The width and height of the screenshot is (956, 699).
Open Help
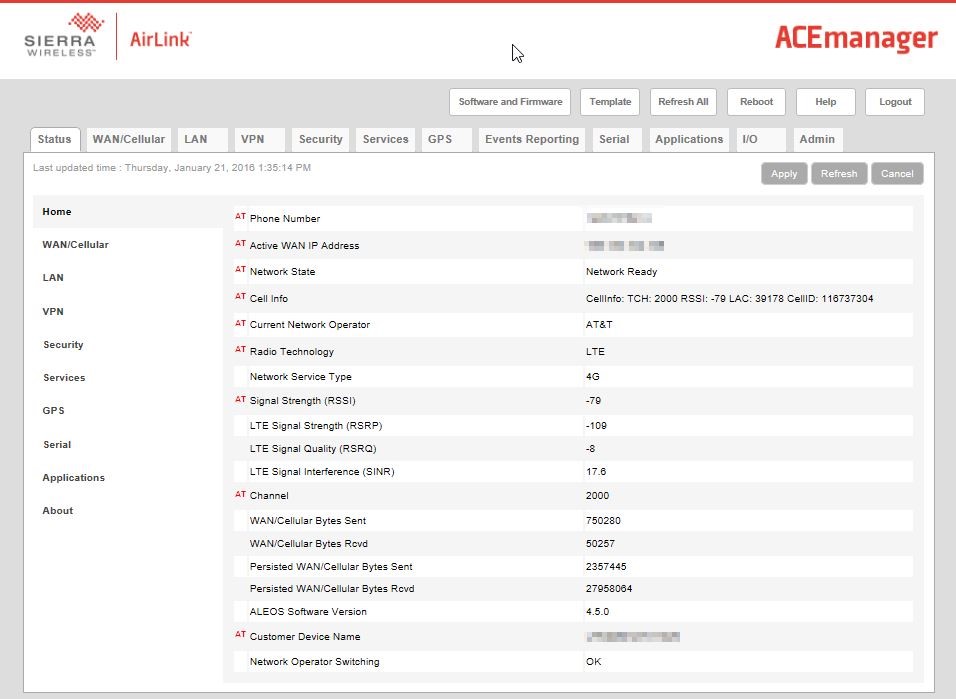[x=826, y=102]
